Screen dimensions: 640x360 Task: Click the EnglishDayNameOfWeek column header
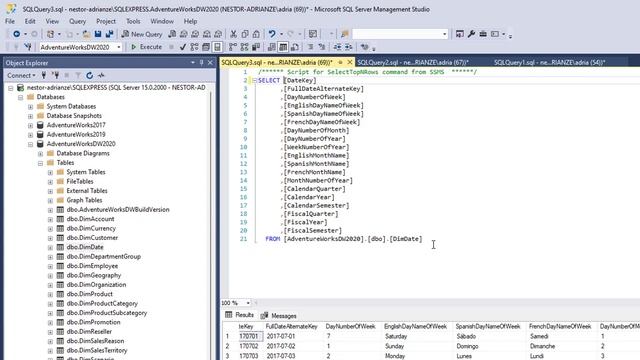point(416,327)
